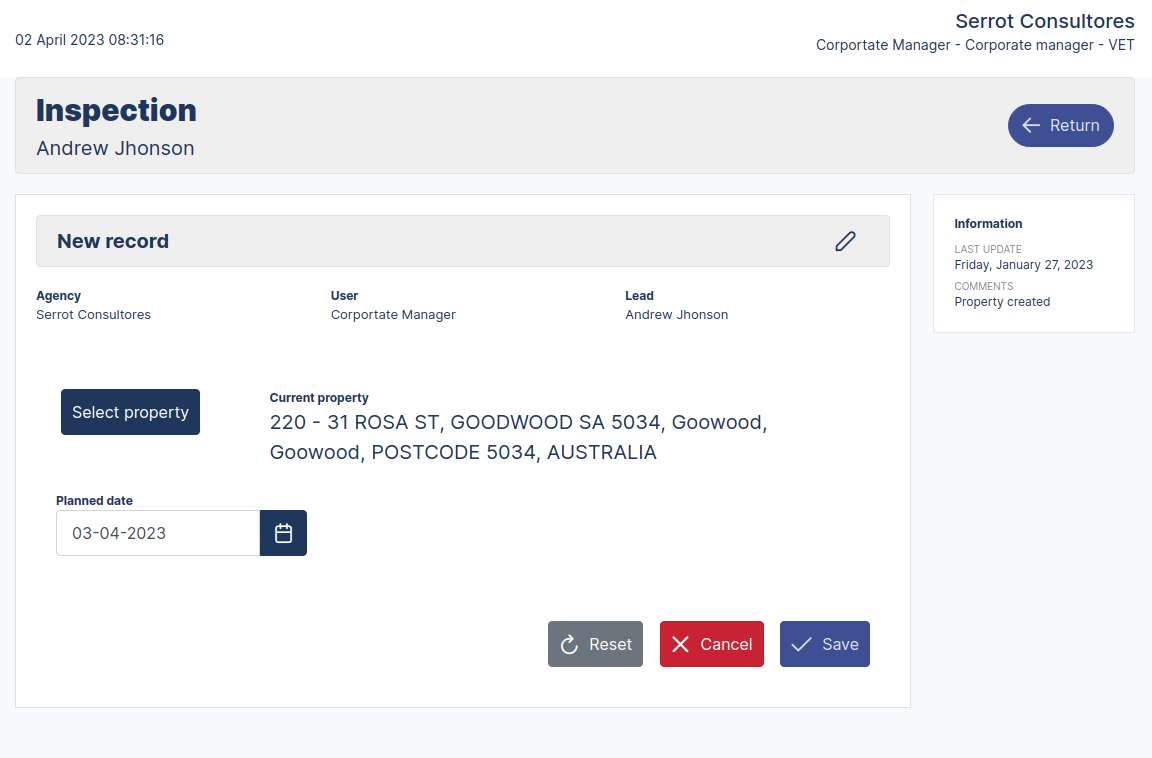The height and width of the screenshot is (758, 1152).
Task: Click the pencil edit icon in New record
Action: coord(845,241)
